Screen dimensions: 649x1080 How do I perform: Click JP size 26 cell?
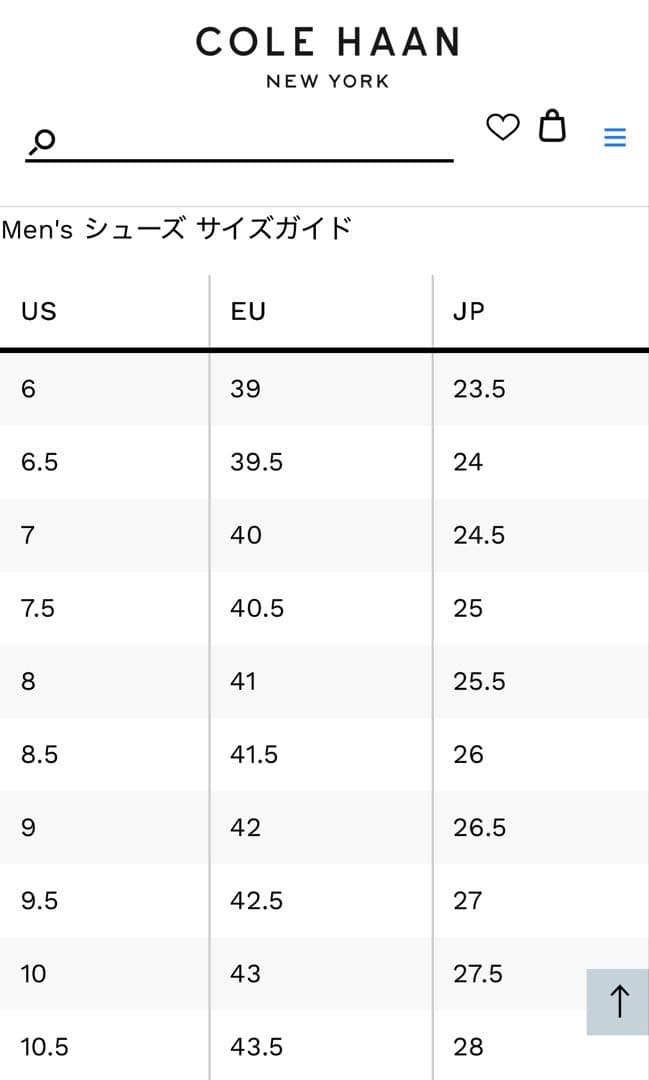coord(468,754)
